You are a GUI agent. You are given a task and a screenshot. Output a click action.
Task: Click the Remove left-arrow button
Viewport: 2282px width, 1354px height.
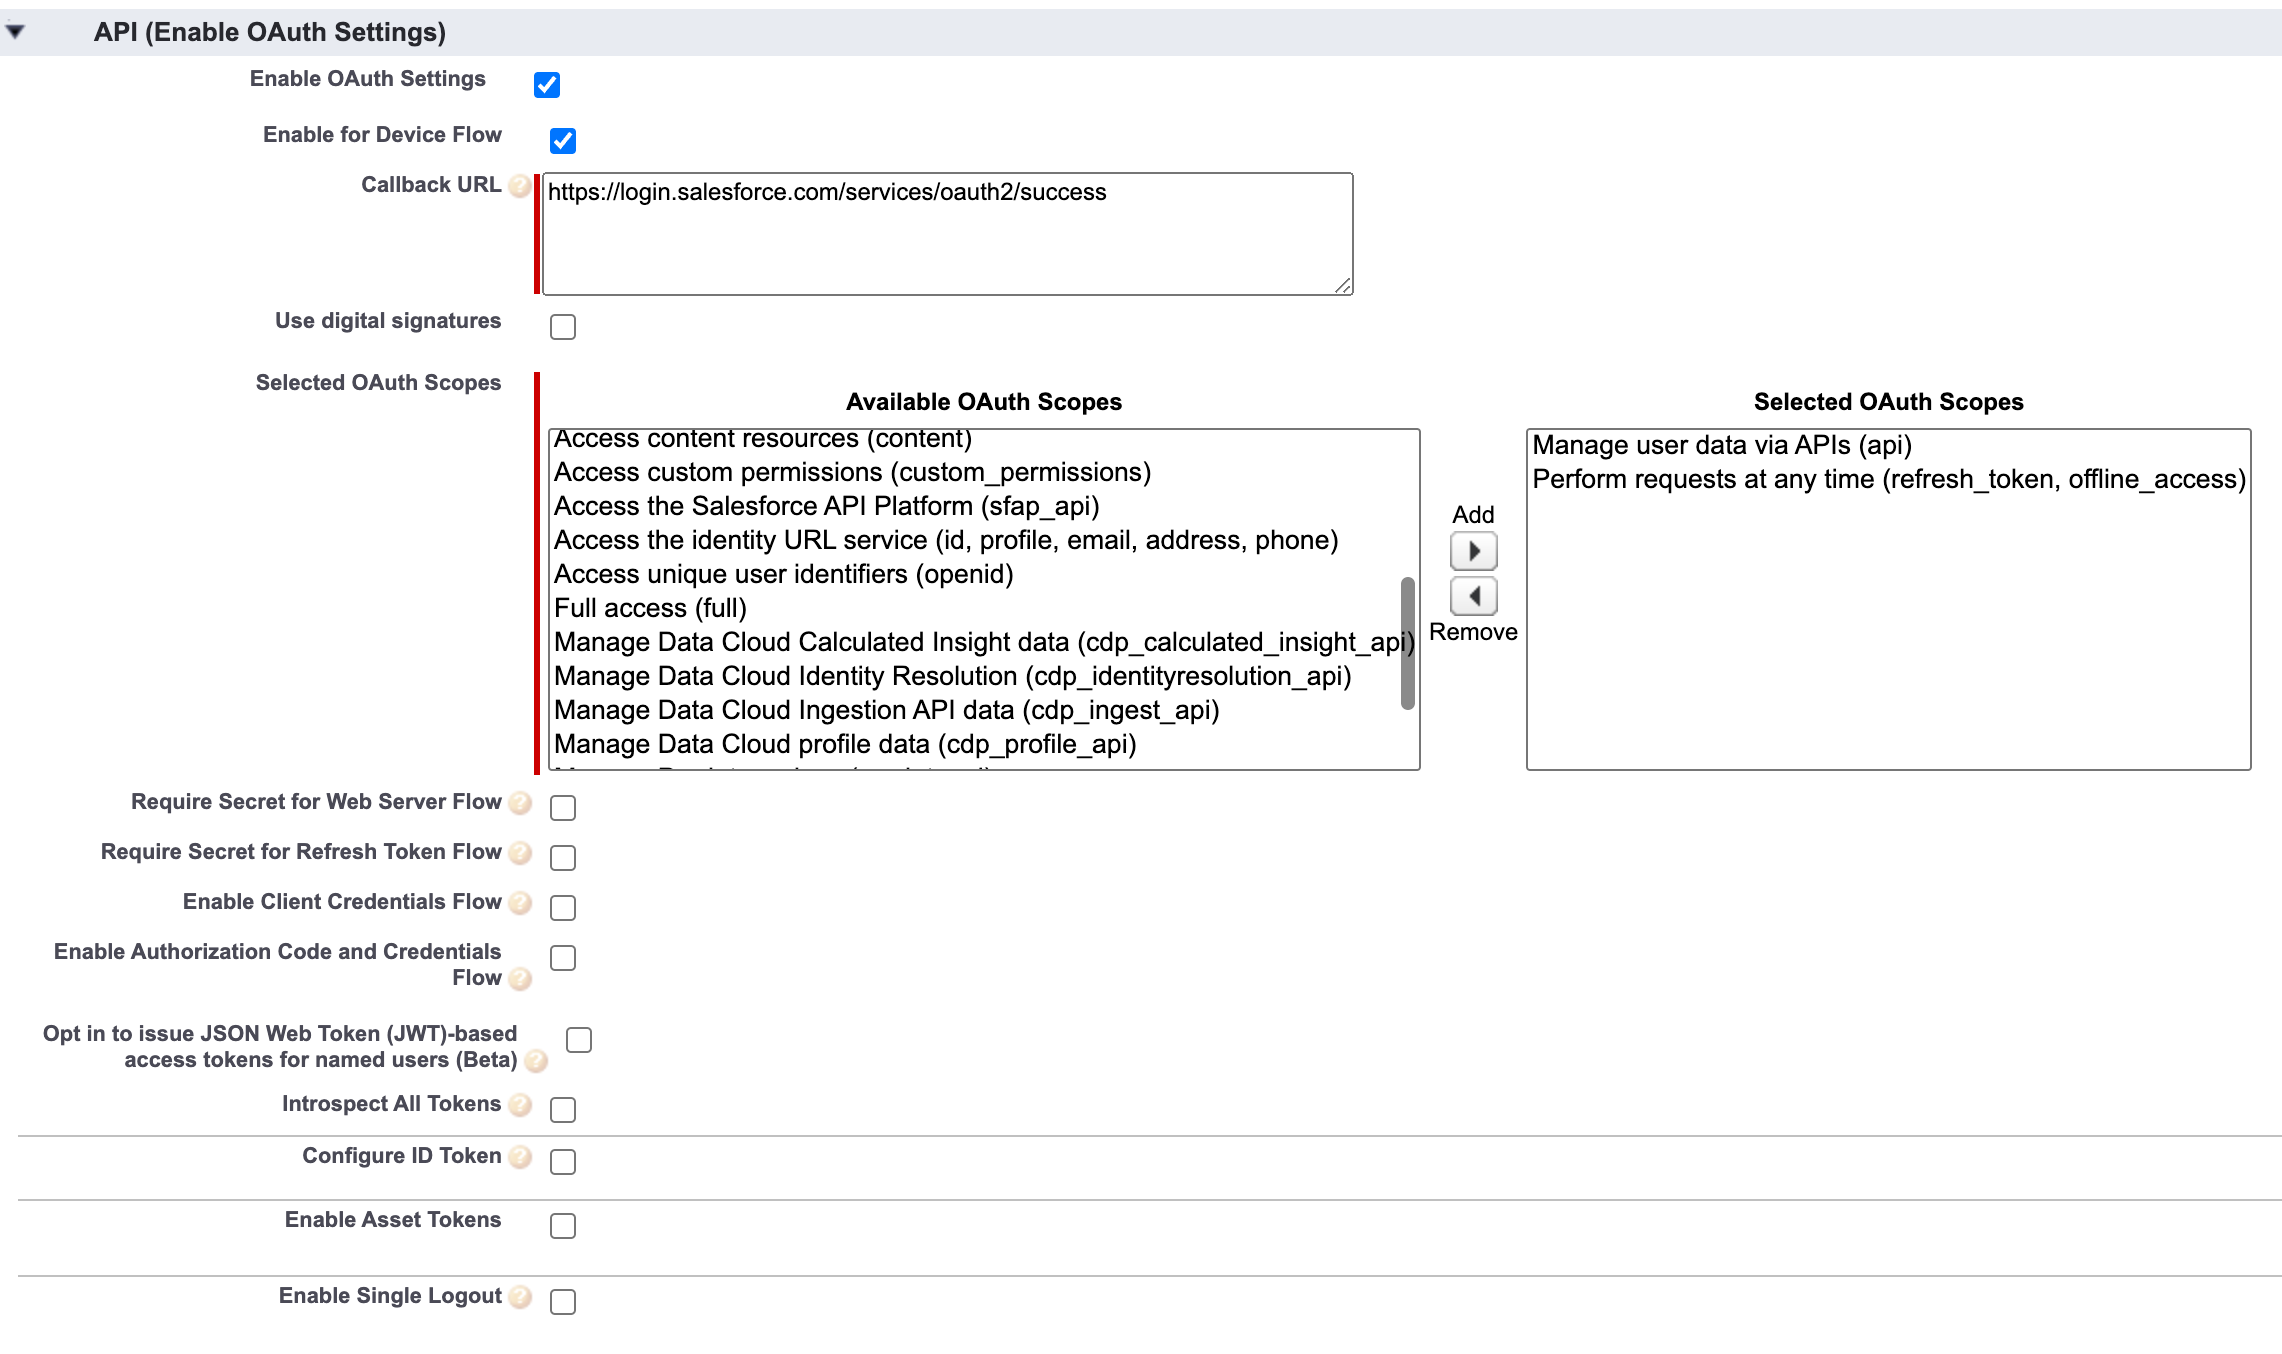(1473, 597)
